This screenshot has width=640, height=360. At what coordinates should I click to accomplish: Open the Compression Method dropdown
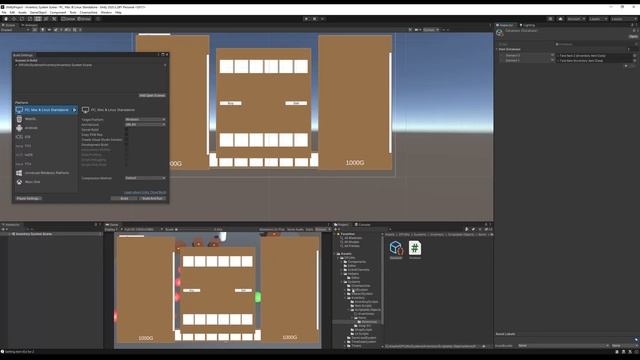pyautogui.click(x=145, y=178)
